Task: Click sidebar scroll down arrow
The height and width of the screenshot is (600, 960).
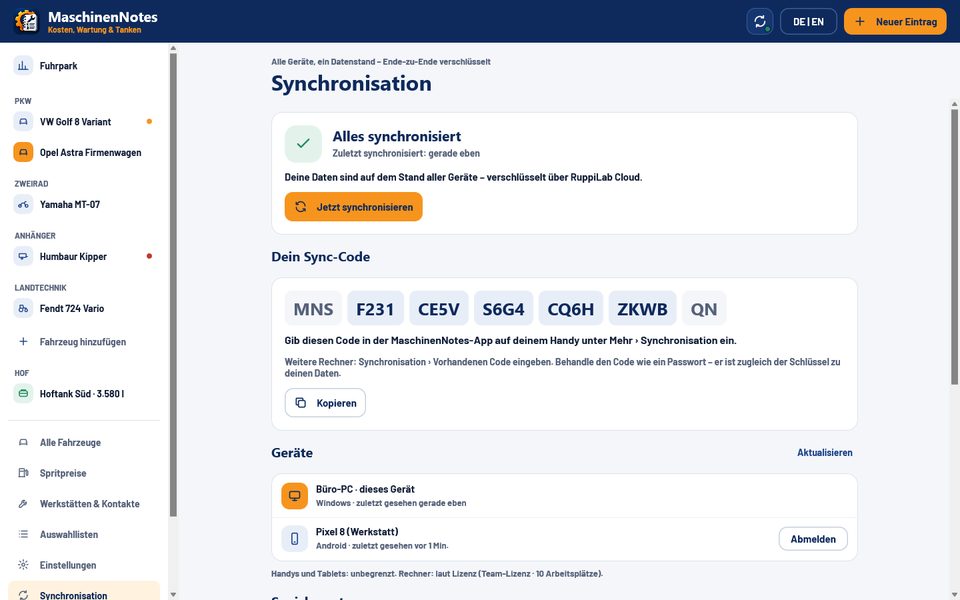Action: point(173,594)
